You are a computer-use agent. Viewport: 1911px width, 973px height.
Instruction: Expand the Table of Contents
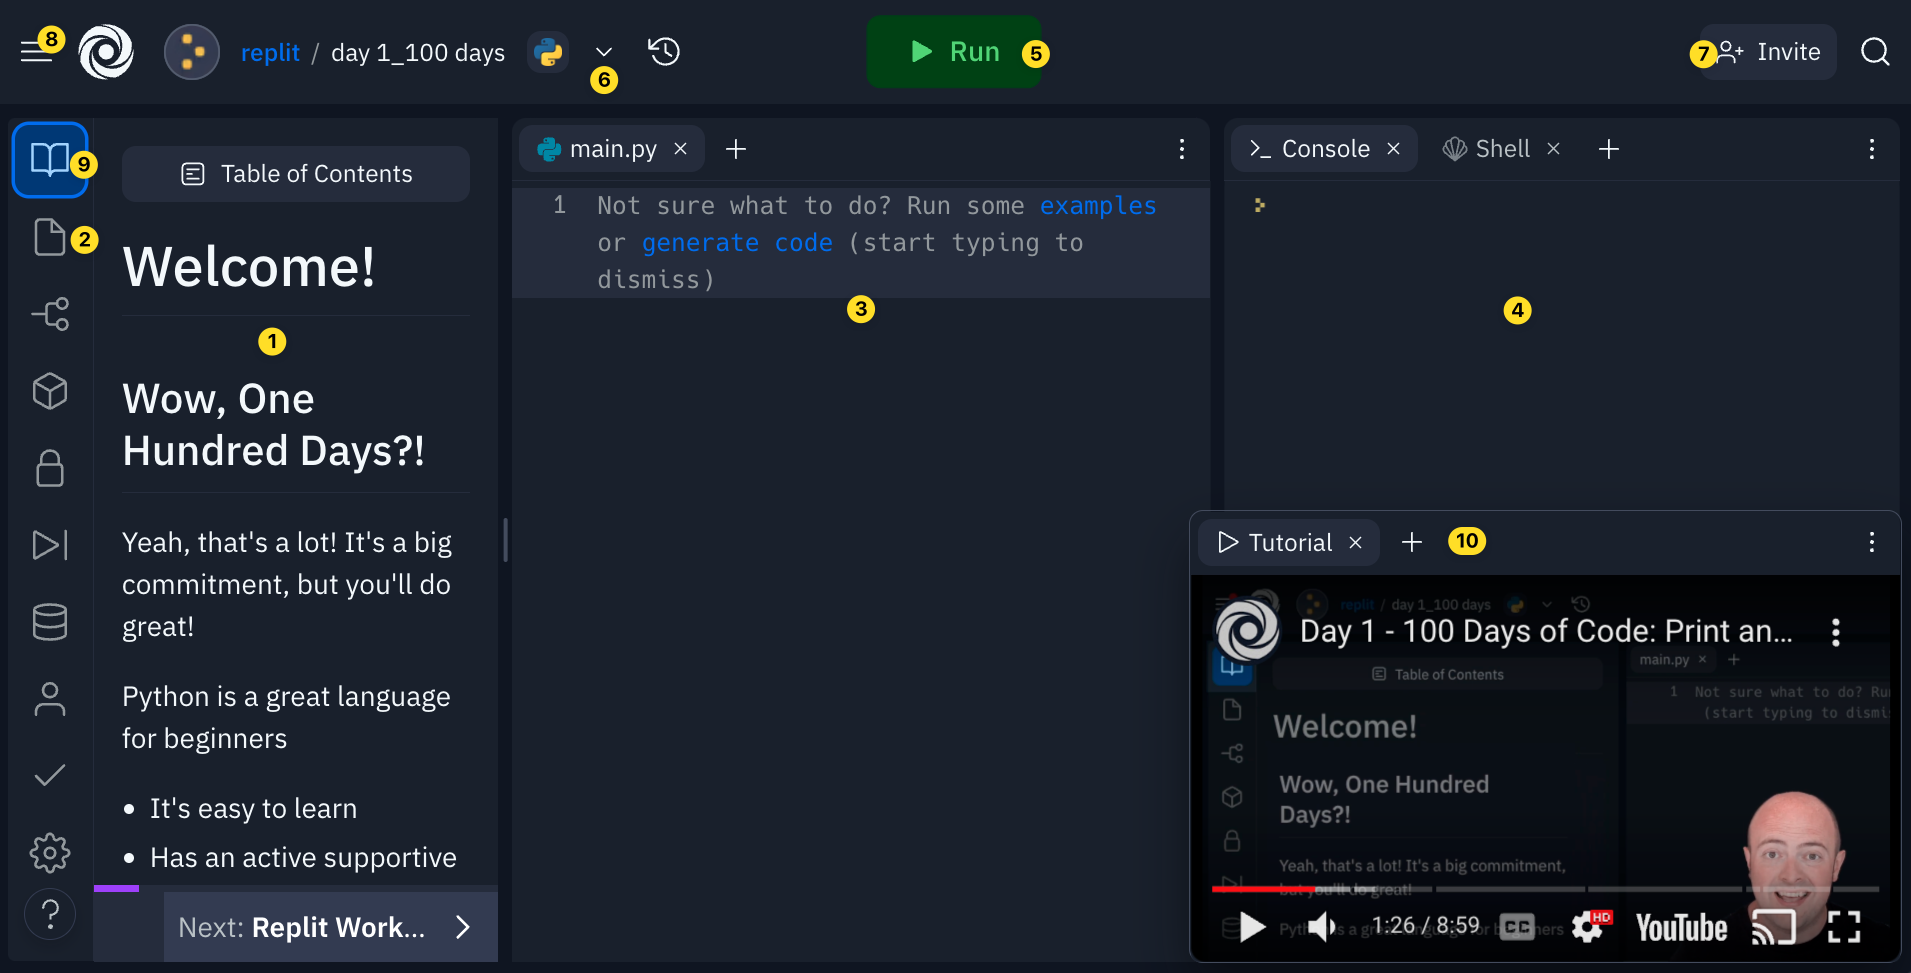tap(296, 174)
